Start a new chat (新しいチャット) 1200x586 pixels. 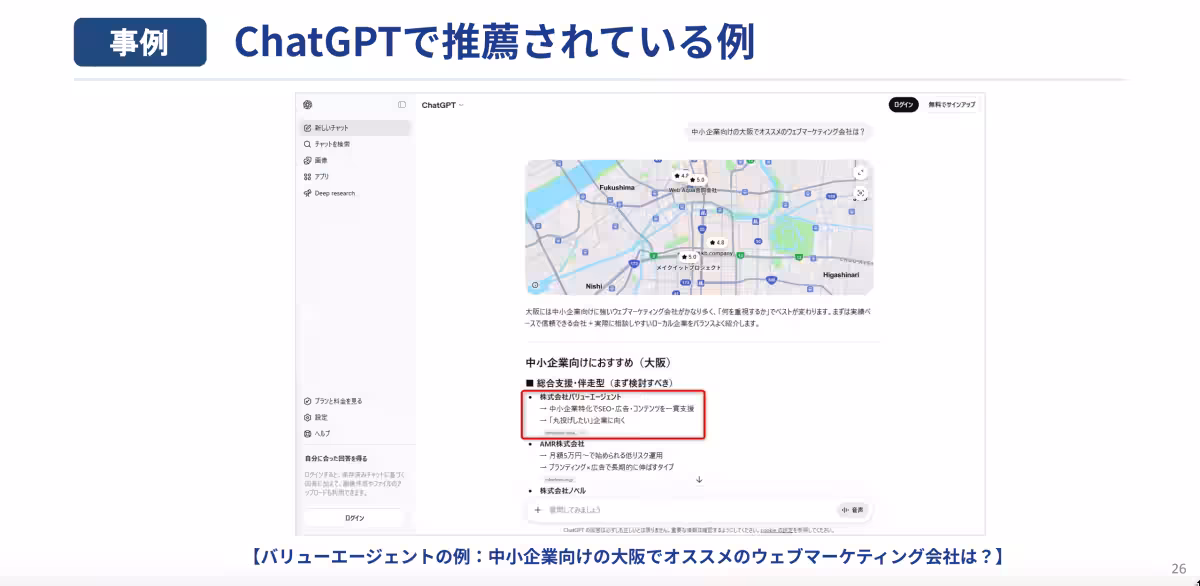pyautogui.click(x=356, y=128)
